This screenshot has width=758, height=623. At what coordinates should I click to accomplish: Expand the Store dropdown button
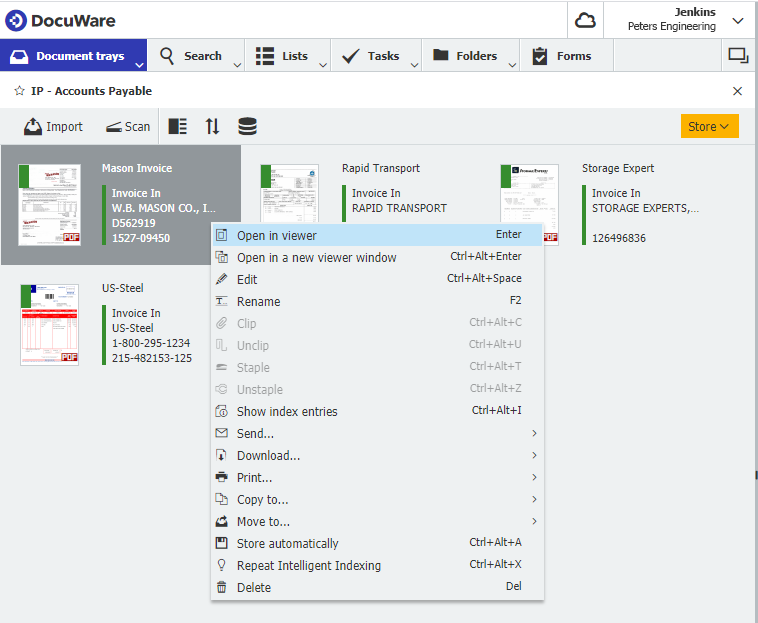[x=709, y=126]
